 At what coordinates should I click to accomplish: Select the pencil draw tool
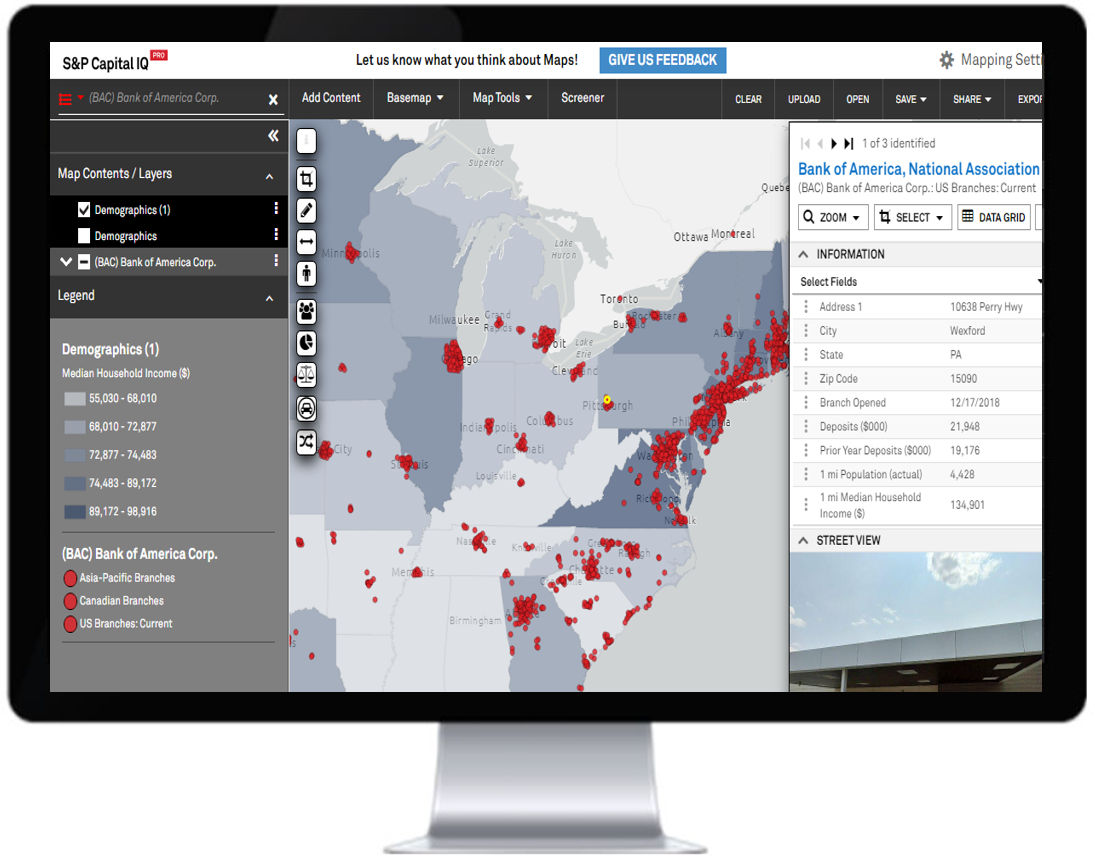(x=307, y=210)
